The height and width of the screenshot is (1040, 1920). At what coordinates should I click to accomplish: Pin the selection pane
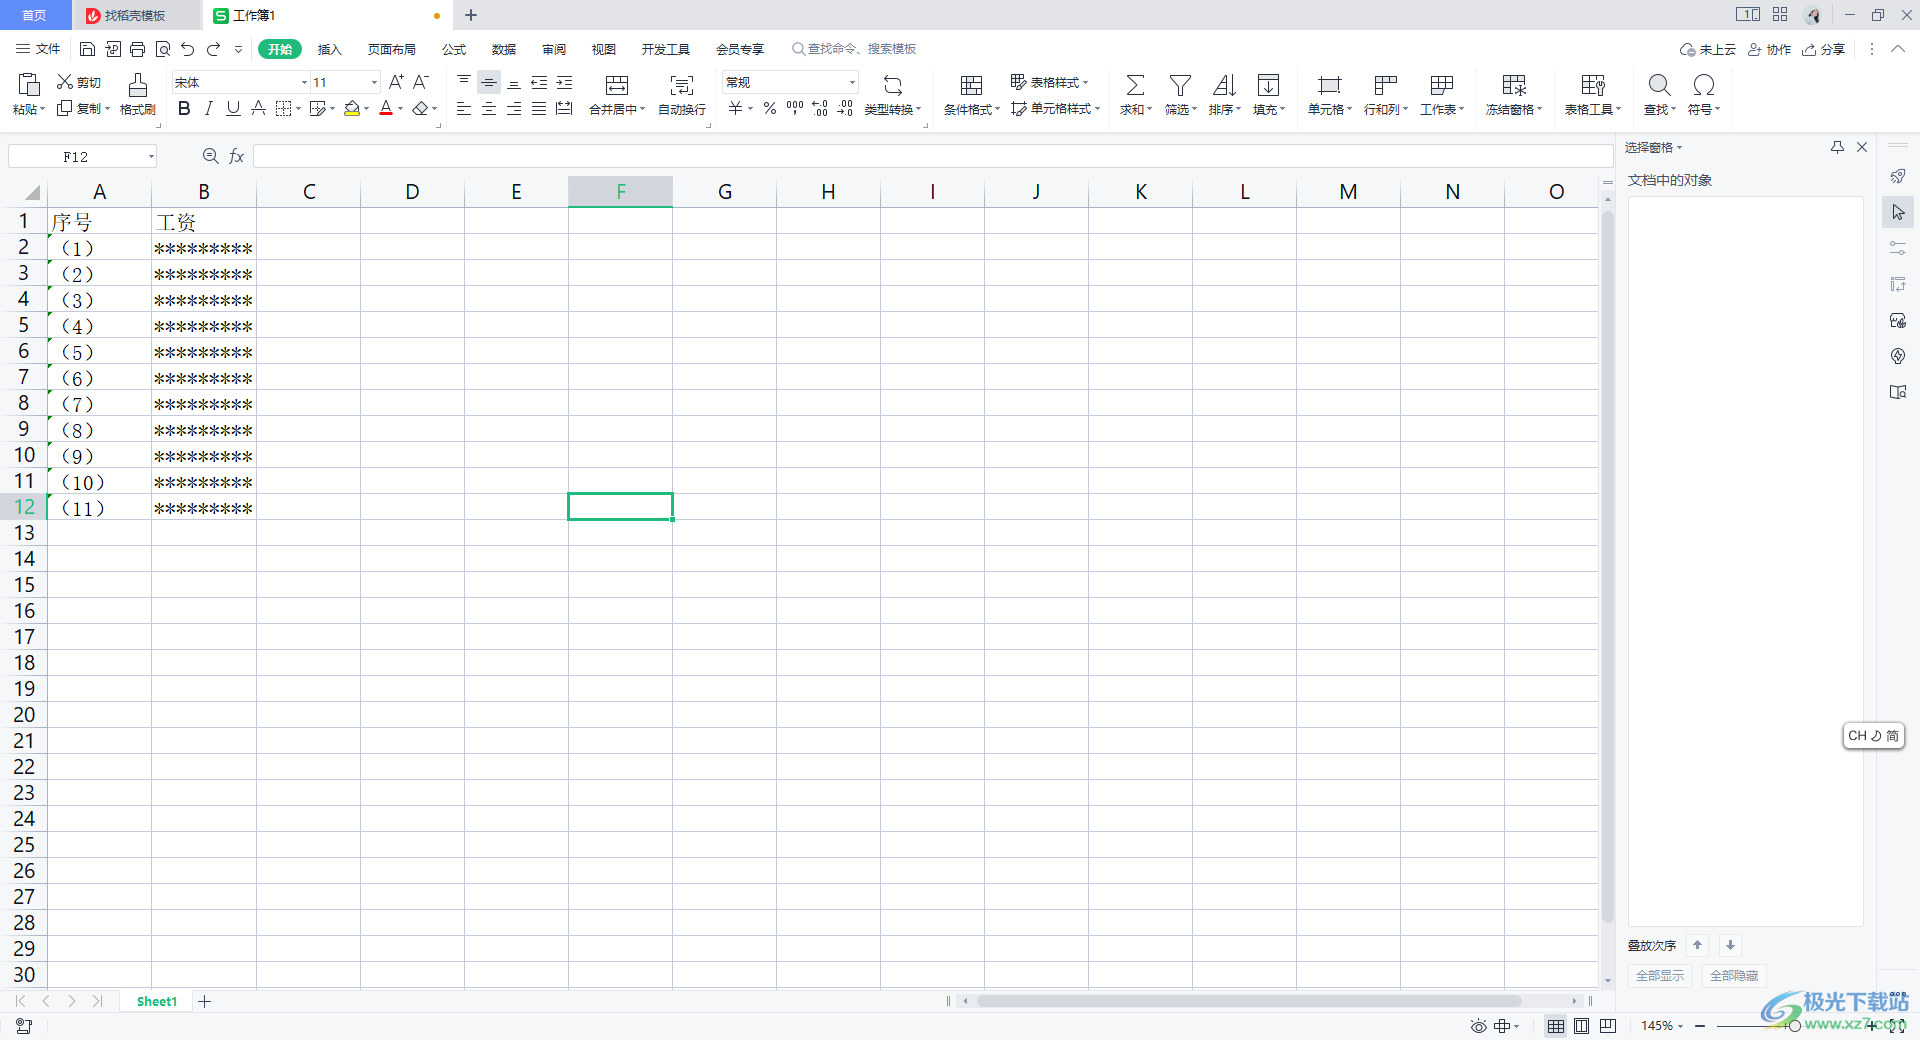coord(1837,147)
